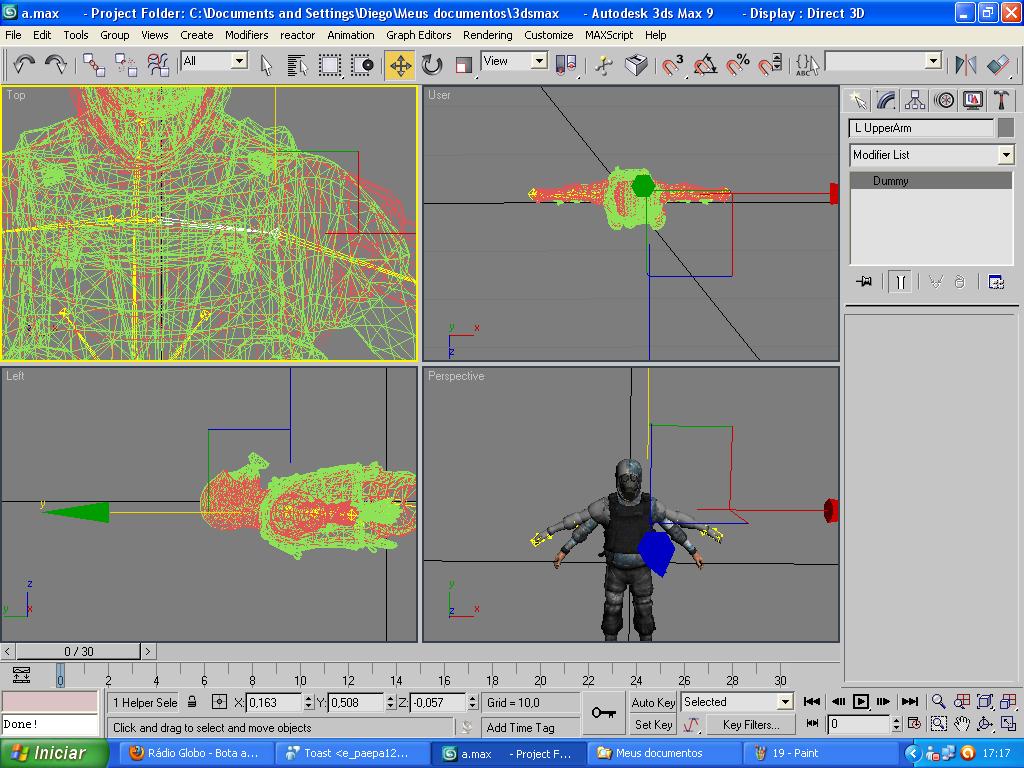Click the Select and Link icon
Screen dimensions: 1024x768
point(94,65)
